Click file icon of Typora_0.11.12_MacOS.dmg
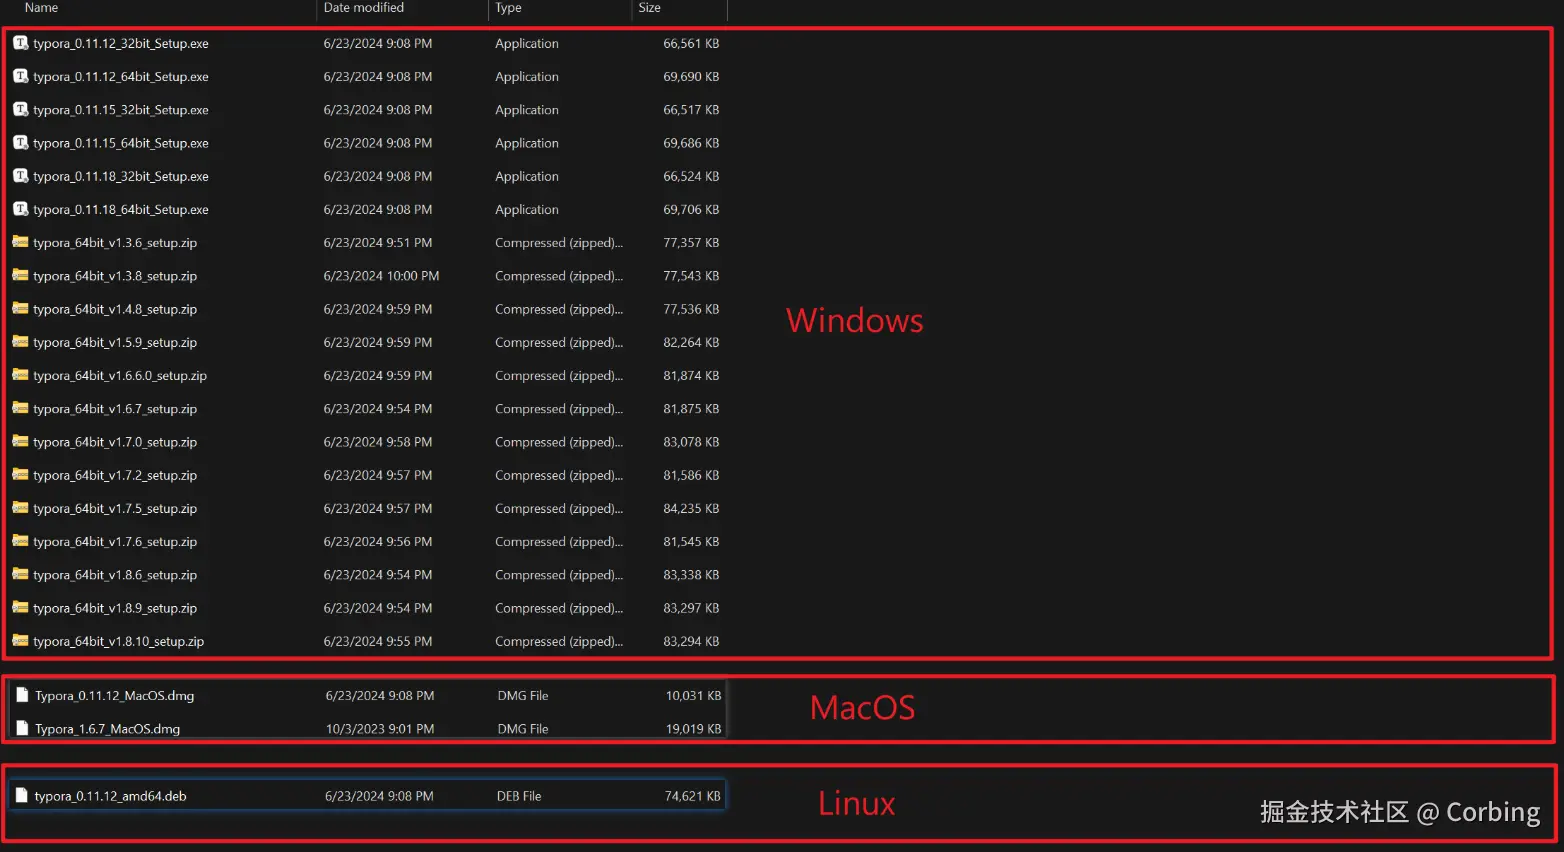 pyautogui.click(x=22, y=695)
